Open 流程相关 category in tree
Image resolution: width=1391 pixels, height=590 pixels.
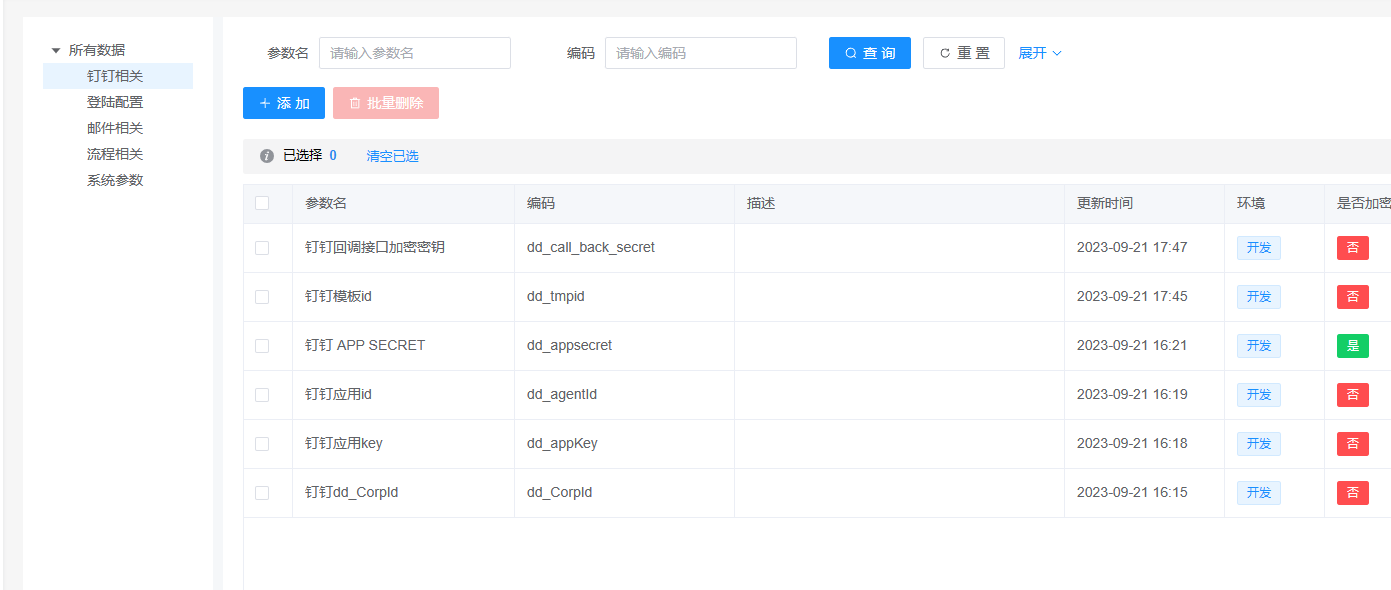tap(115, 154)
